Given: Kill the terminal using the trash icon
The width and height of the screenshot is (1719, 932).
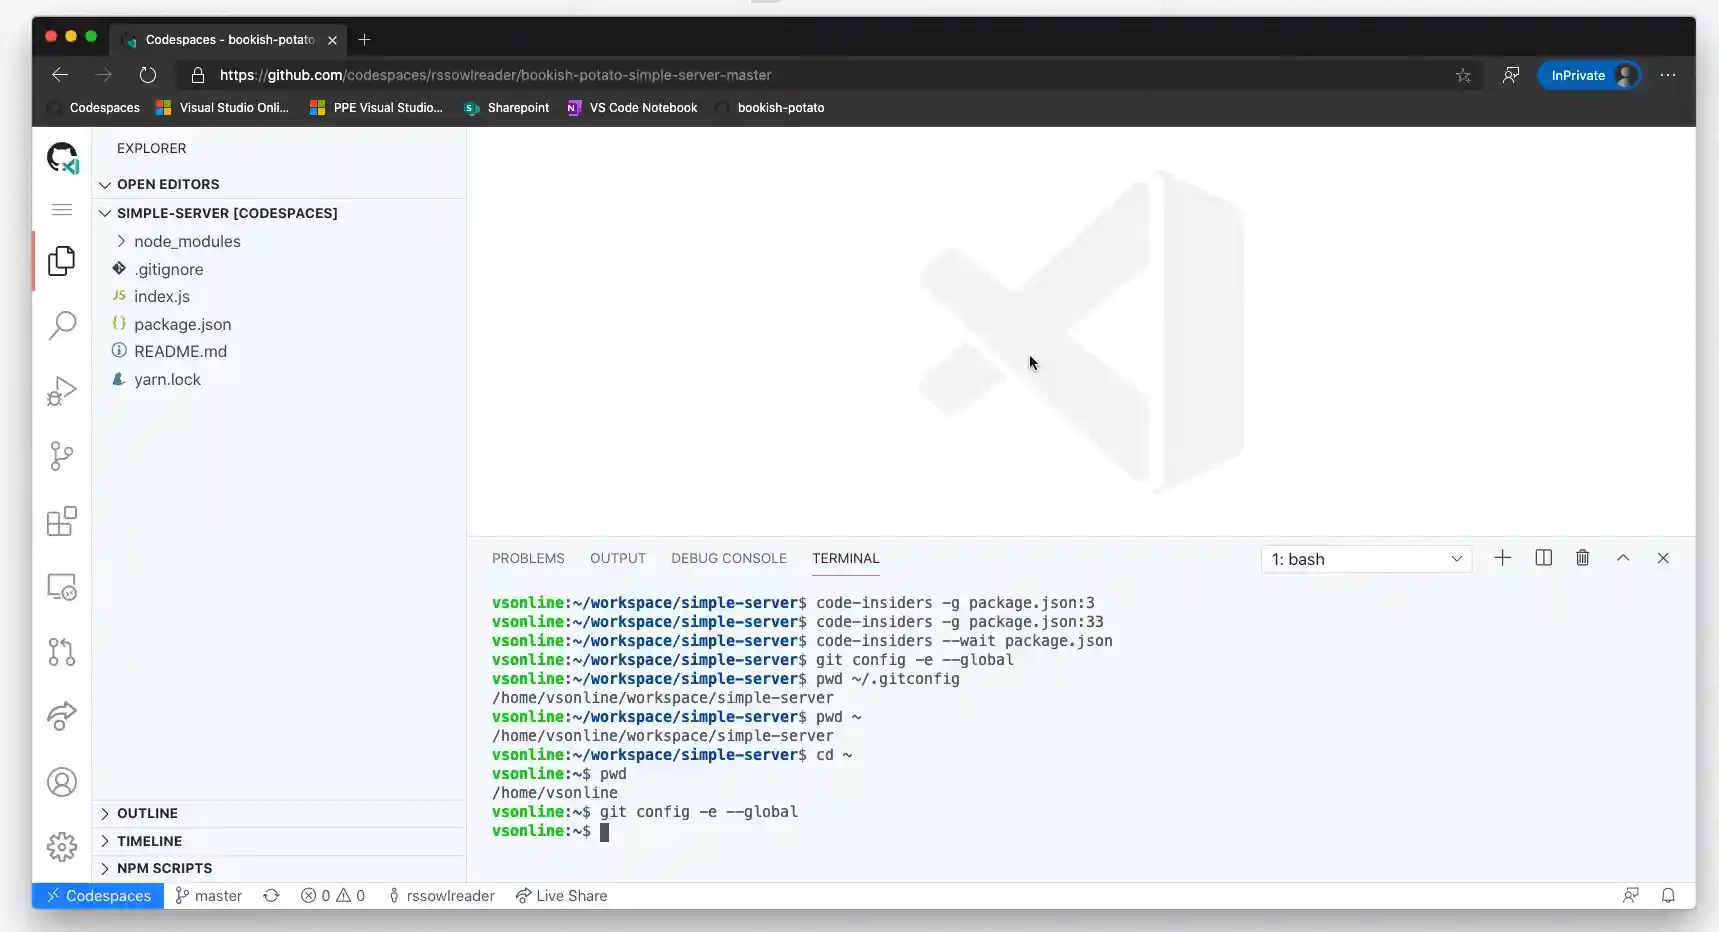Looking at the screenshot, I should point(1582,558).
